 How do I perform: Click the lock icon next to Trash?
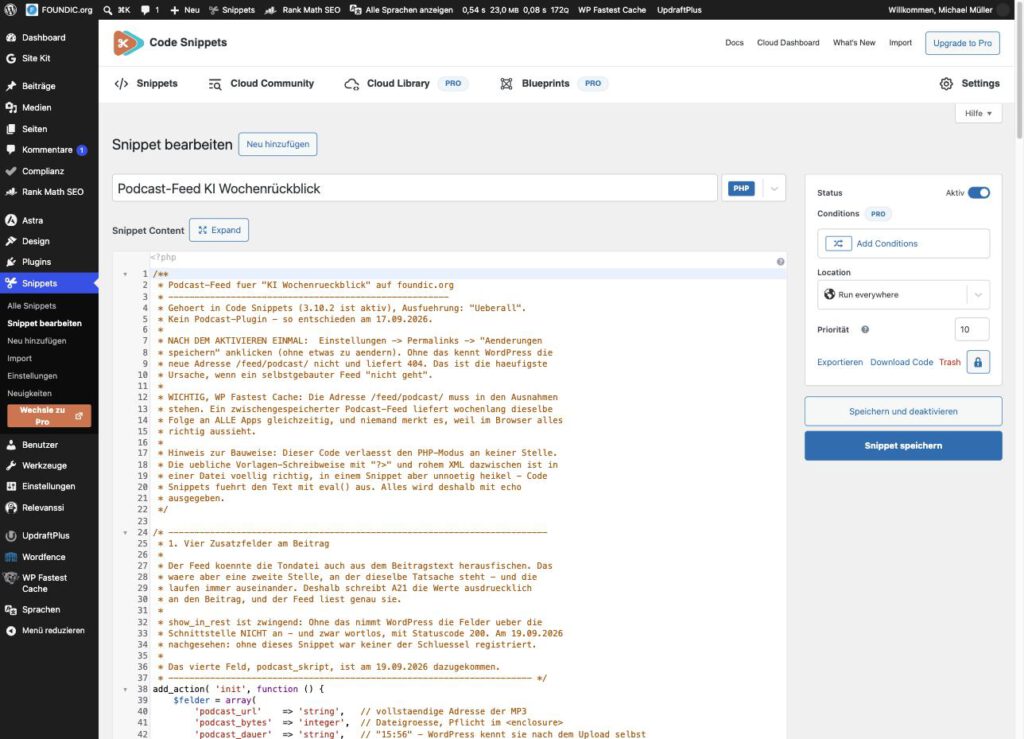[x=978, y=362]
